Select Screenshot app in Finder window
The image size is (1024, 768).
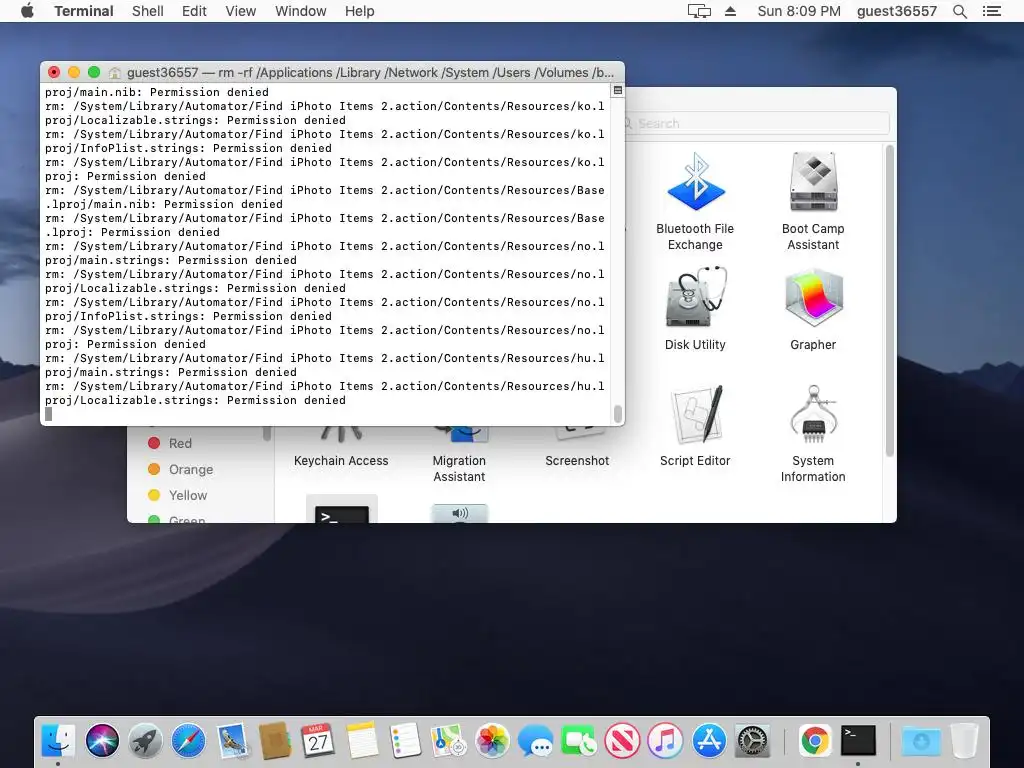pyautogui.click(x=577, y=460)
